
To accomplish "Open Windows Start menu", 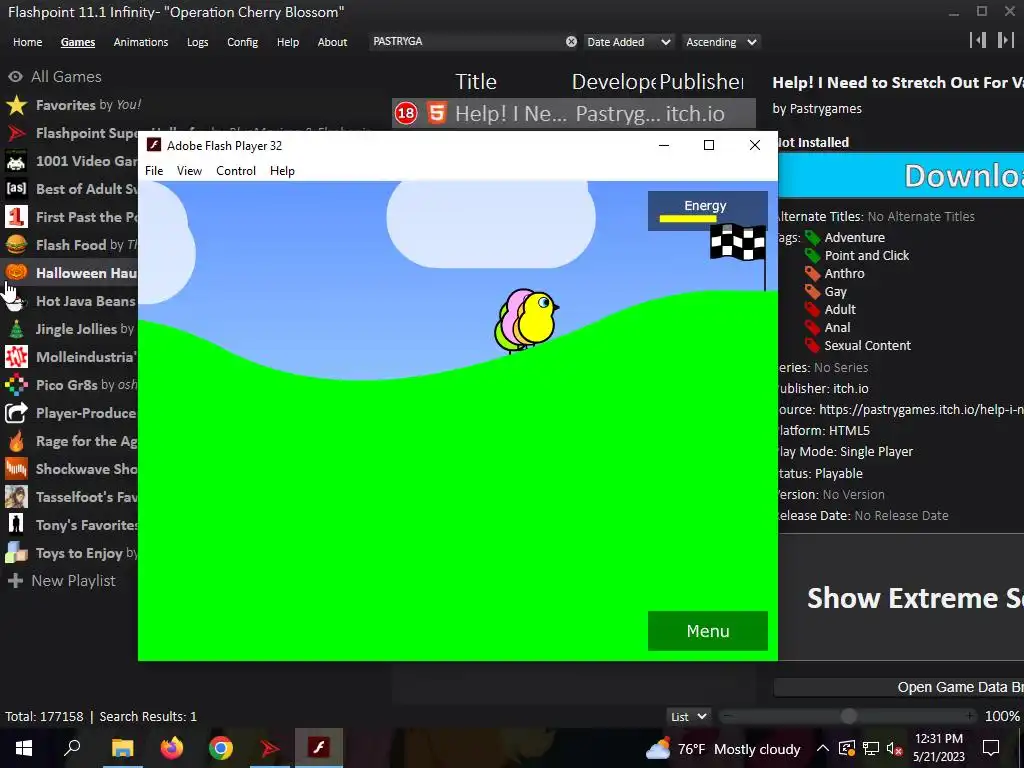I will pos(24,748).
